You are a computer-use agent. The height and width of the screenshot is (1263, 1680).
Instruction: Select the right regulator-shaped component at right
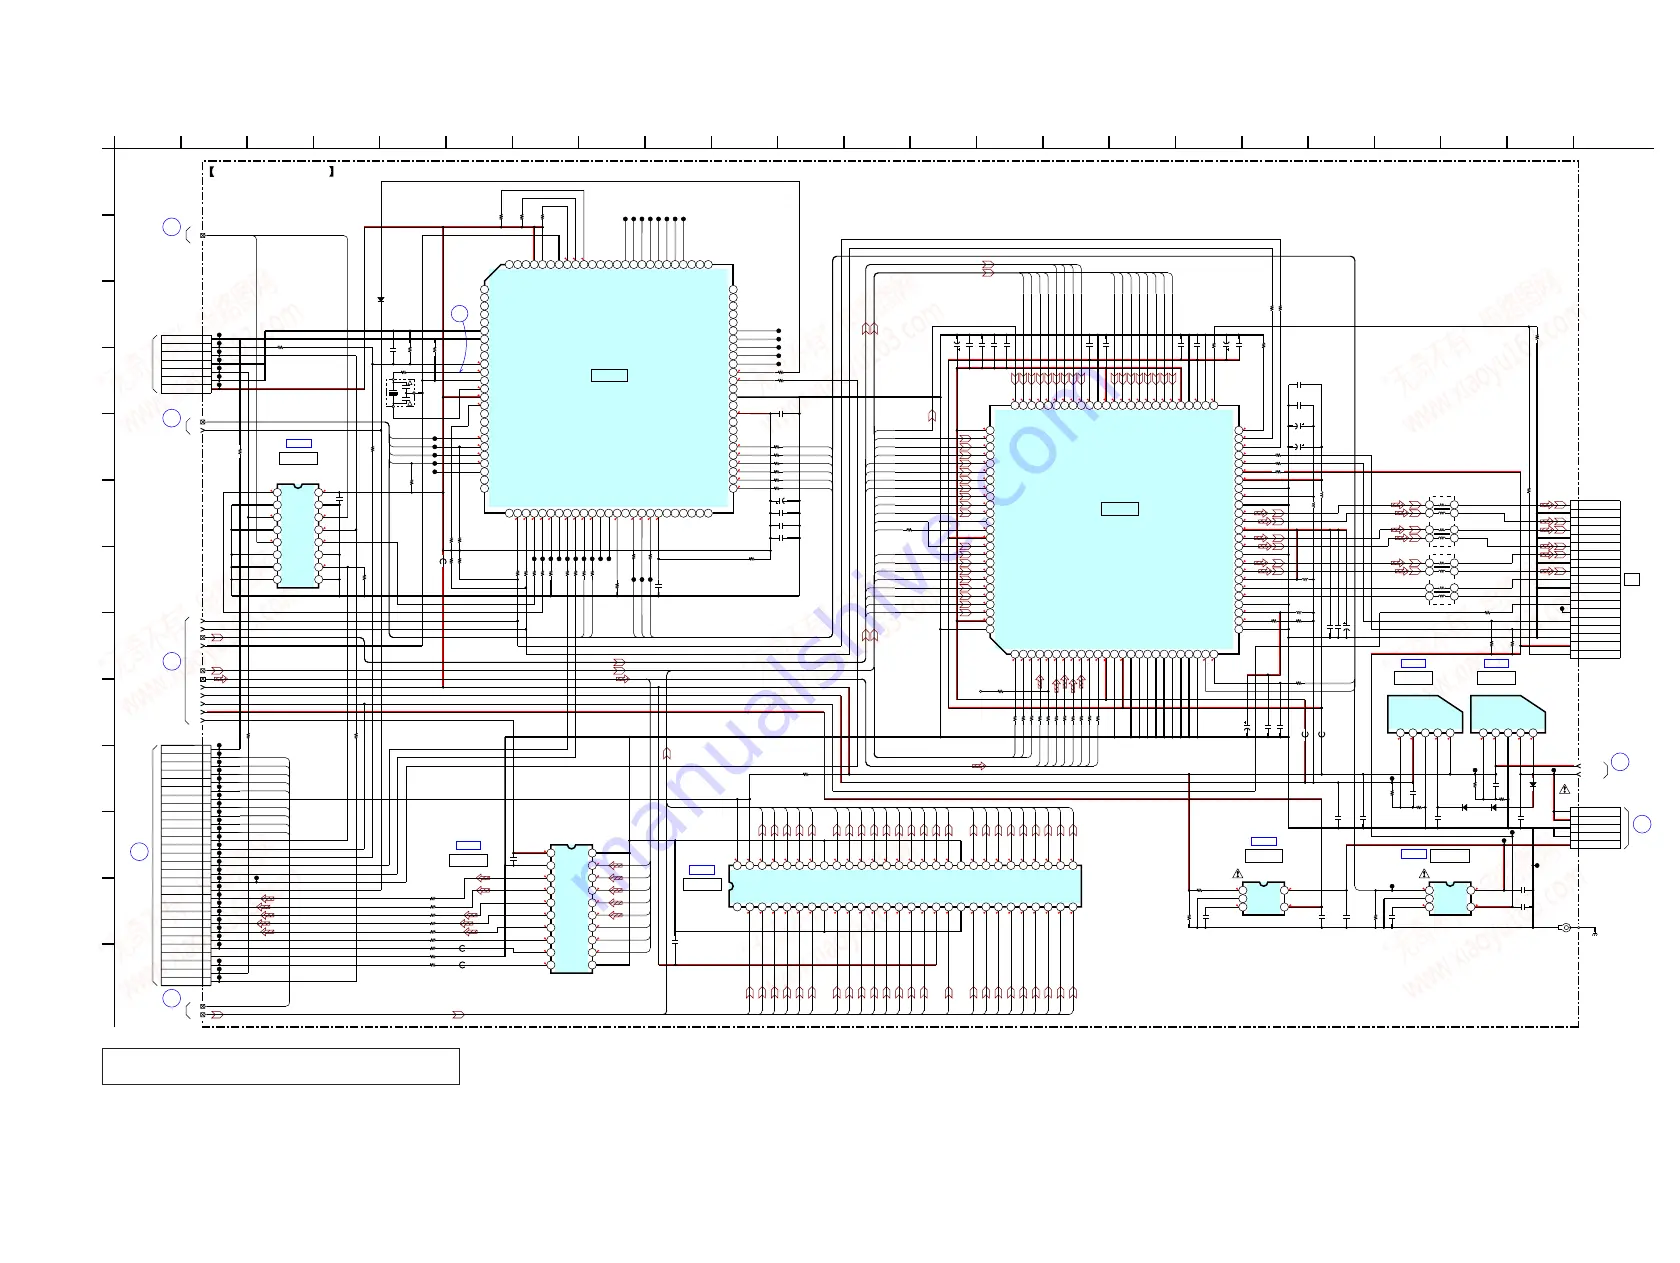[x=1508, y=714]
